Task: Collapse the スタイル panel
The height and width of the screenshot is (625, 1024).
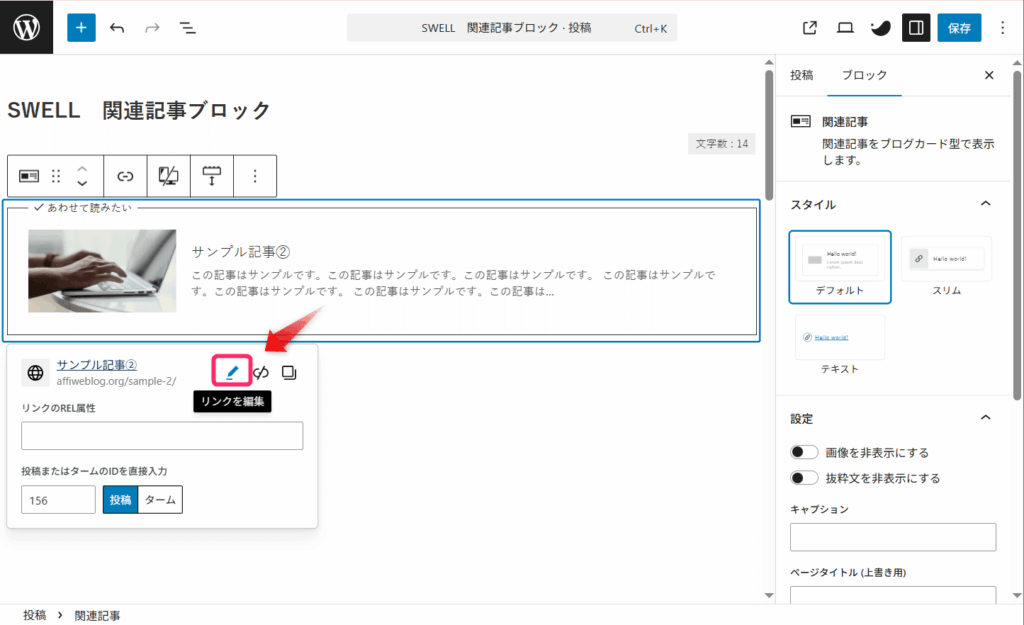Action: point(985,204)
